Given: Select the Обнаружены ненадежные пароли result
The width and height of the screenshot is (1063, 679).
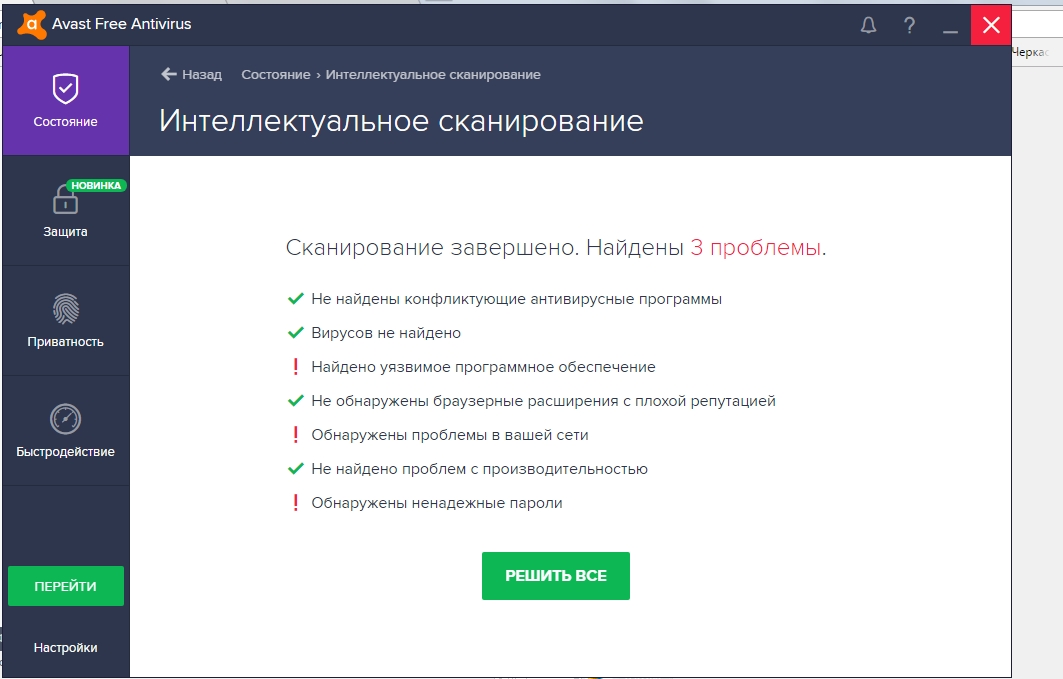Looking at the screenshot, I should coord(436,503).
